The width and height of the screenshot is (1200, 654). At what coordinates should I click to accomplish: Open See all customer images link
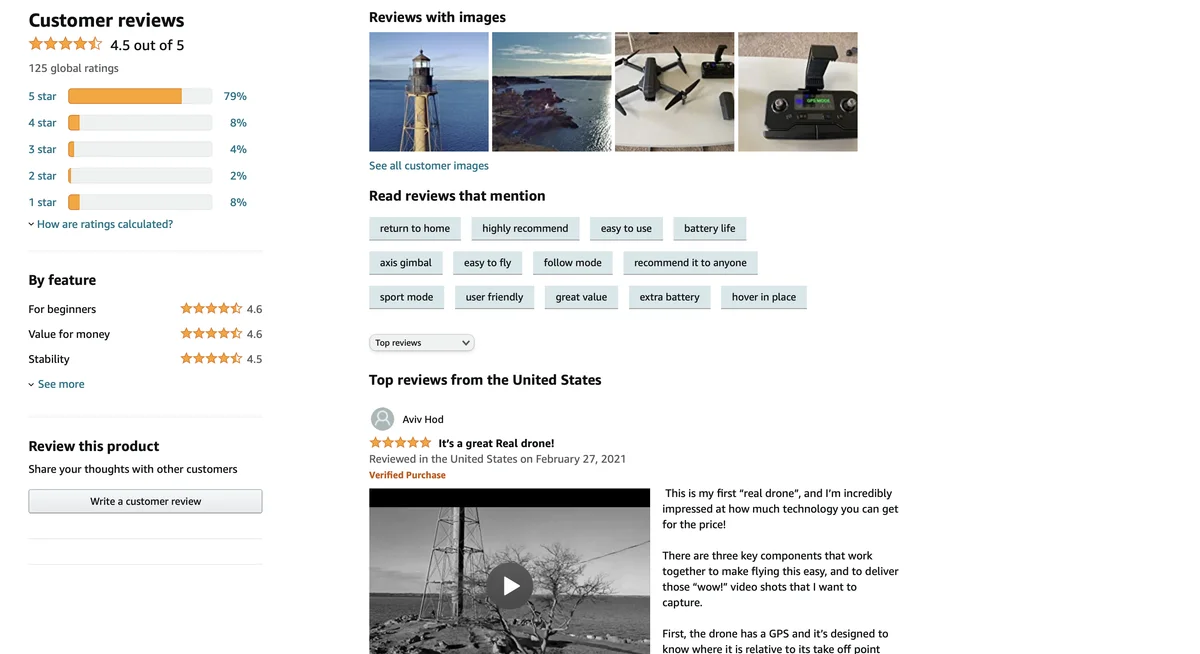tap(429, 166)
